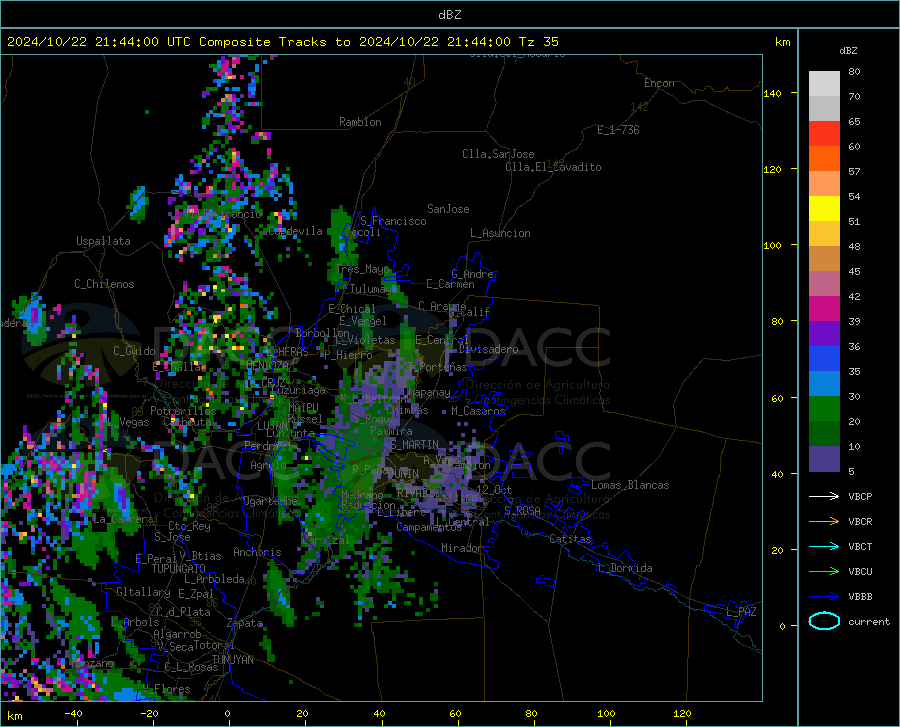Pick the light gray 70-80 dBZ legend swatch
The height and width of the screenshot is (727, 900).
824,84
